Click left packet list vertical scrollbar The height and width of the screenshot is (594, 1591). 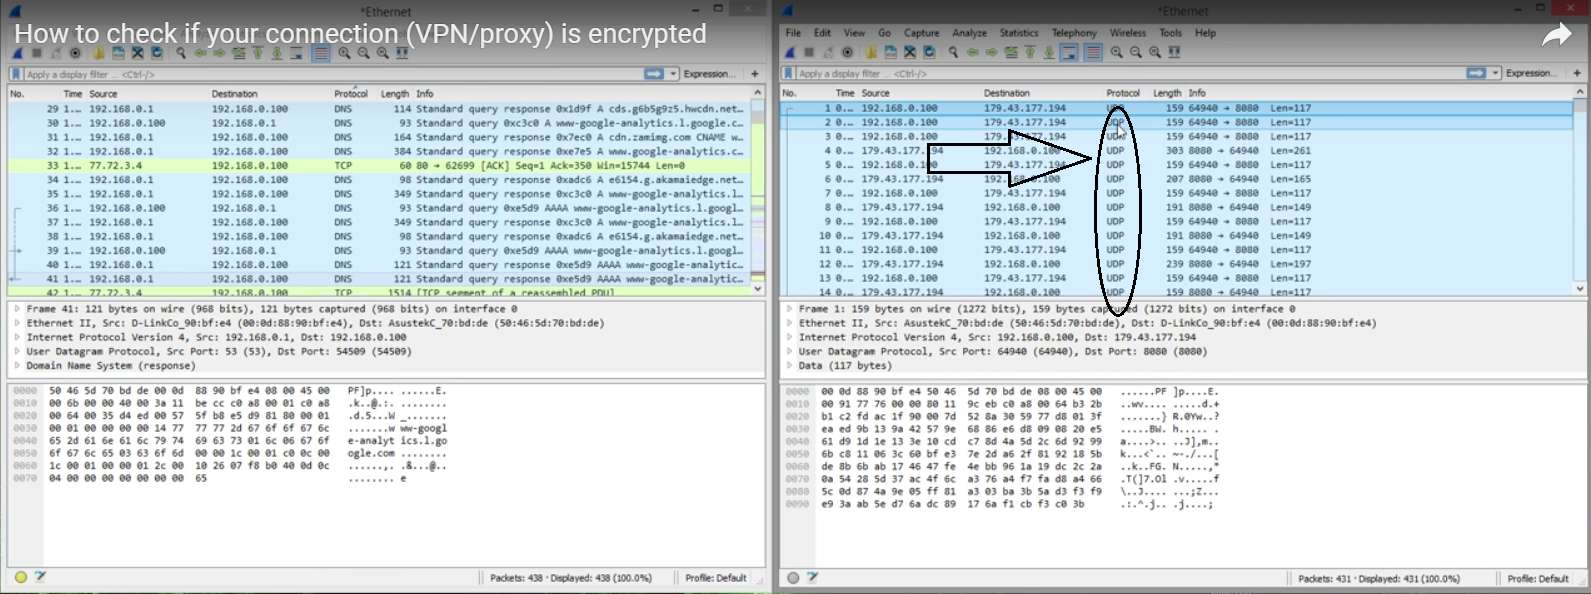(x=758, y=190)
